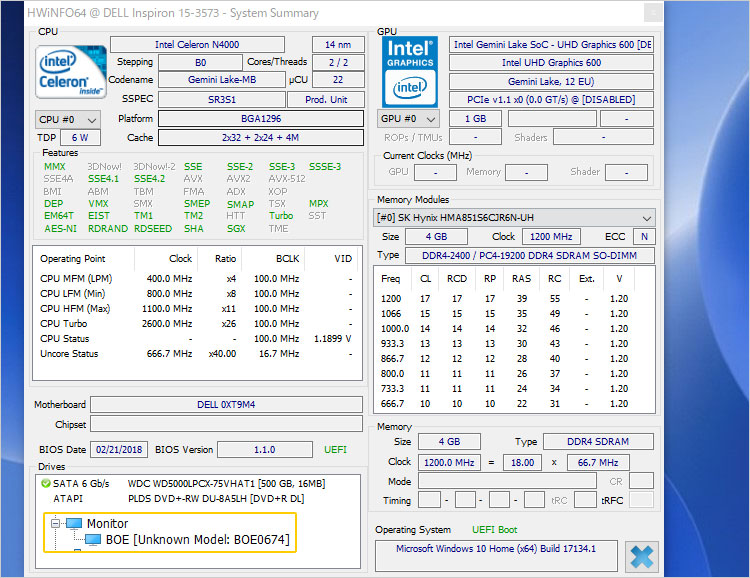Screen dimensions: 750x578
Task: Click the PCIe v1.1 x0 DISABLED field
Action: [x=551, y=100]
